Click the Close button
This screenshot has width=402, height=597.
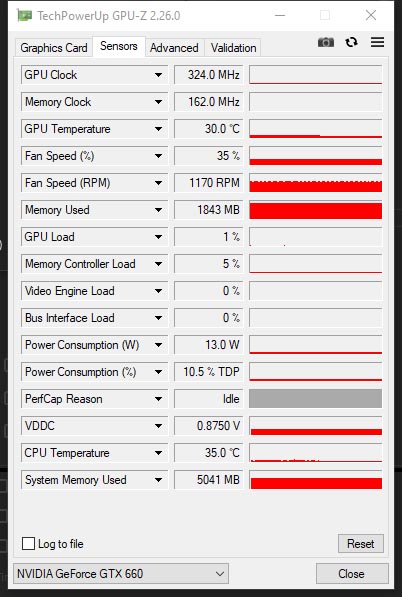pyautogui.click(x=352, y=573)
